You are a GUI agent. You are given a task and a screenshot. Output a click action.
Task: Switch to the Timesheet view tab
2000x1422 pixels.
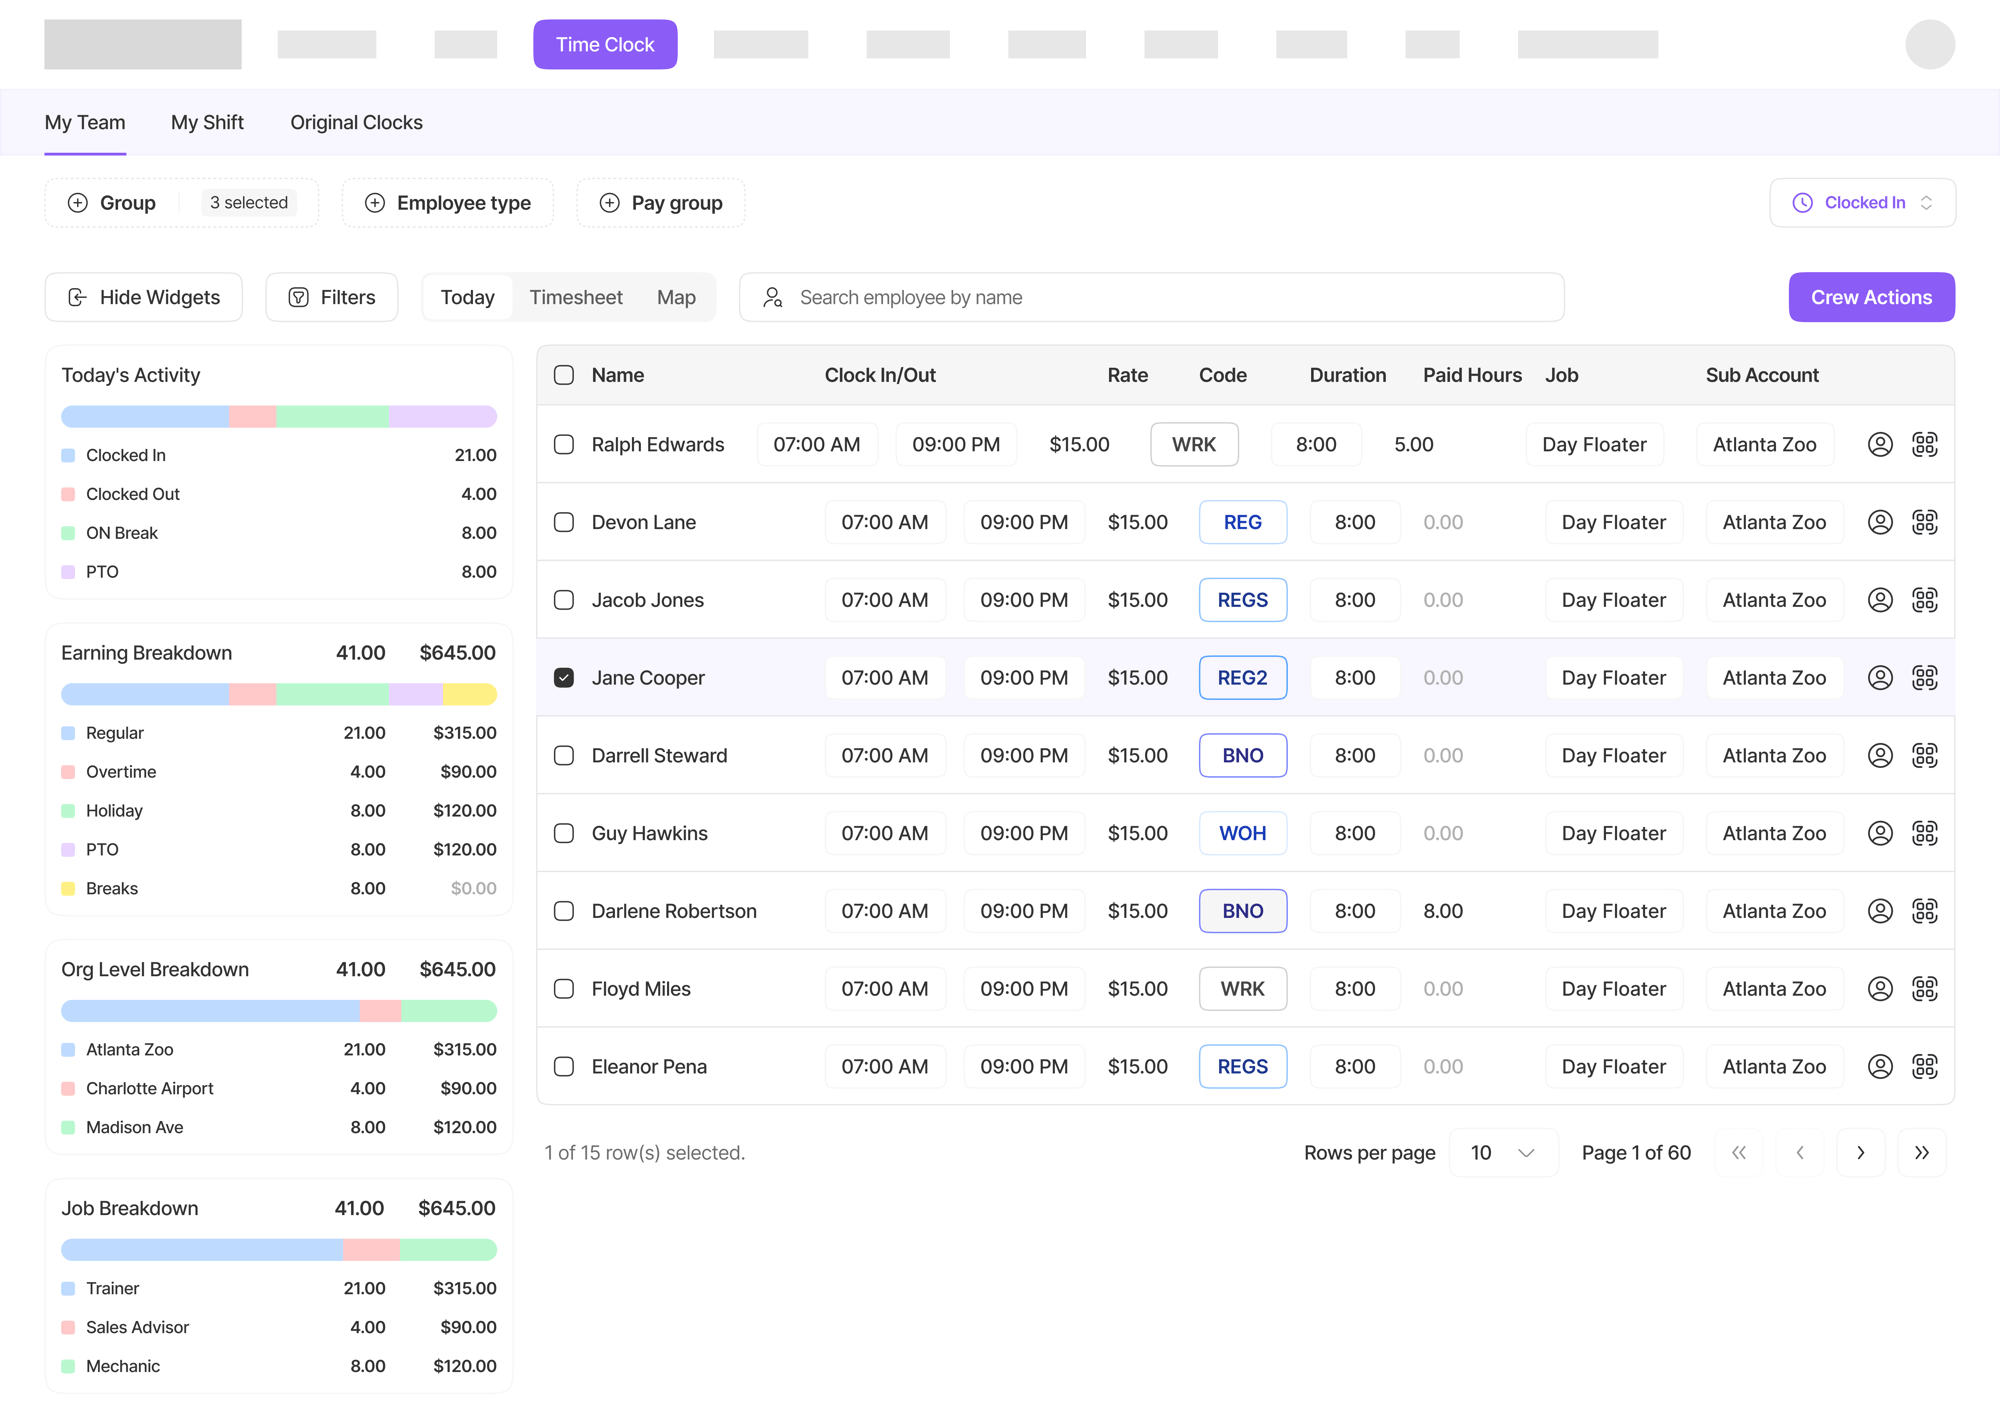click(x=575, y=297)
